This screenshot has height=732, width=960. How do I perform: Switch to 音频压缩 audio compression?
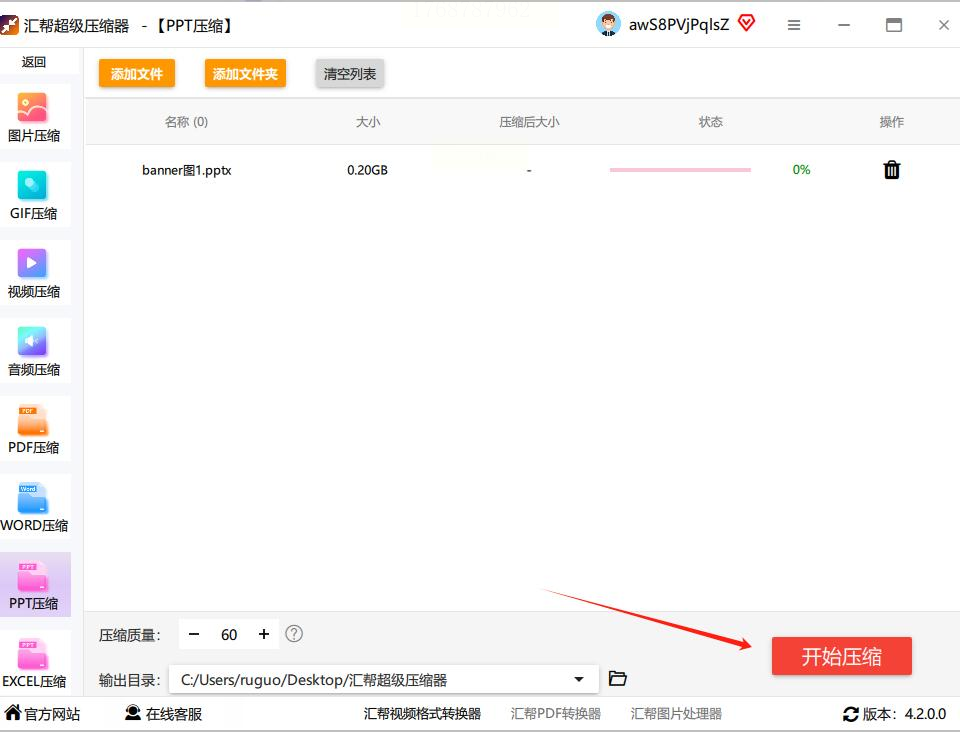coord(34,350)
